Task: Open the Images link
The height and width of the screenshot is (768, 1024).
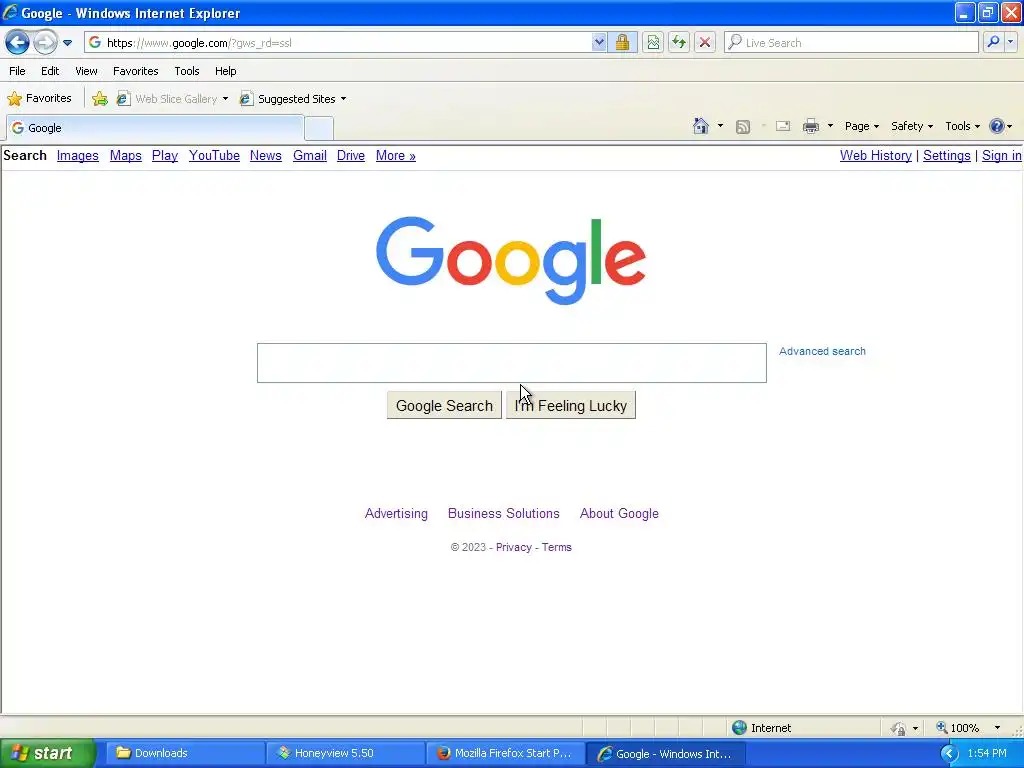Action: point(78,155)
